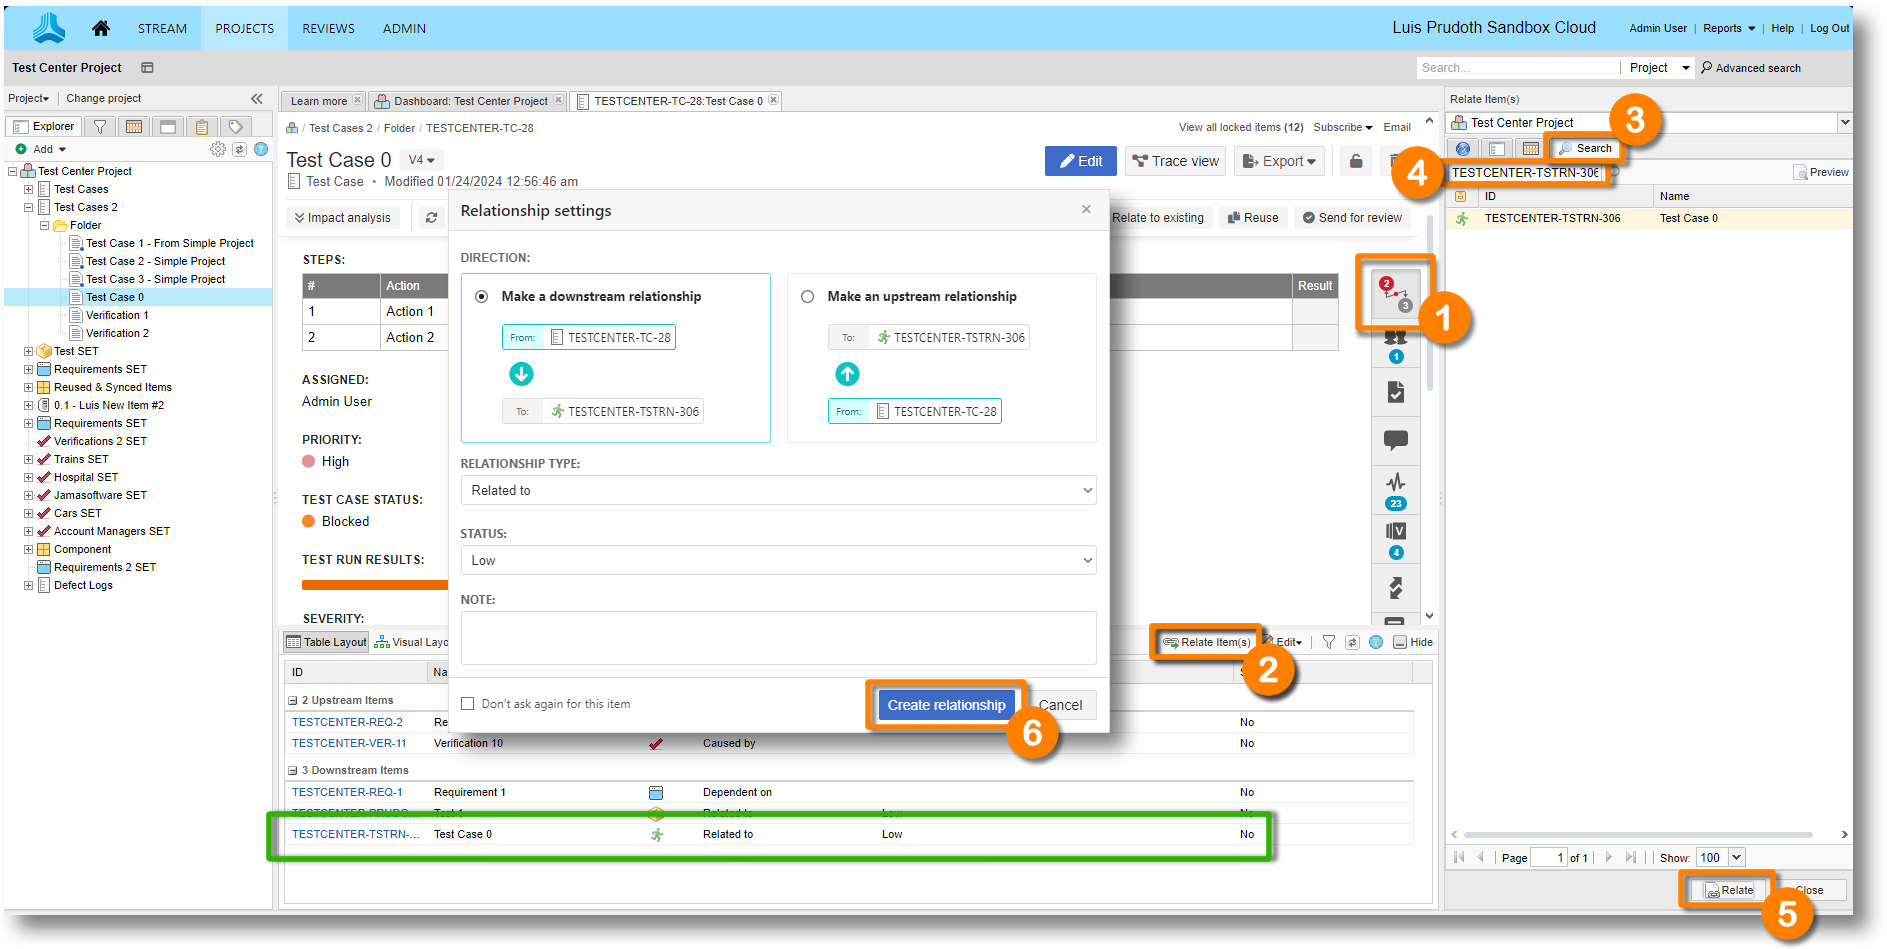Select Make an upstream relationship radio
This screenshot has height=949, width=1887.
tap(808, 297)
